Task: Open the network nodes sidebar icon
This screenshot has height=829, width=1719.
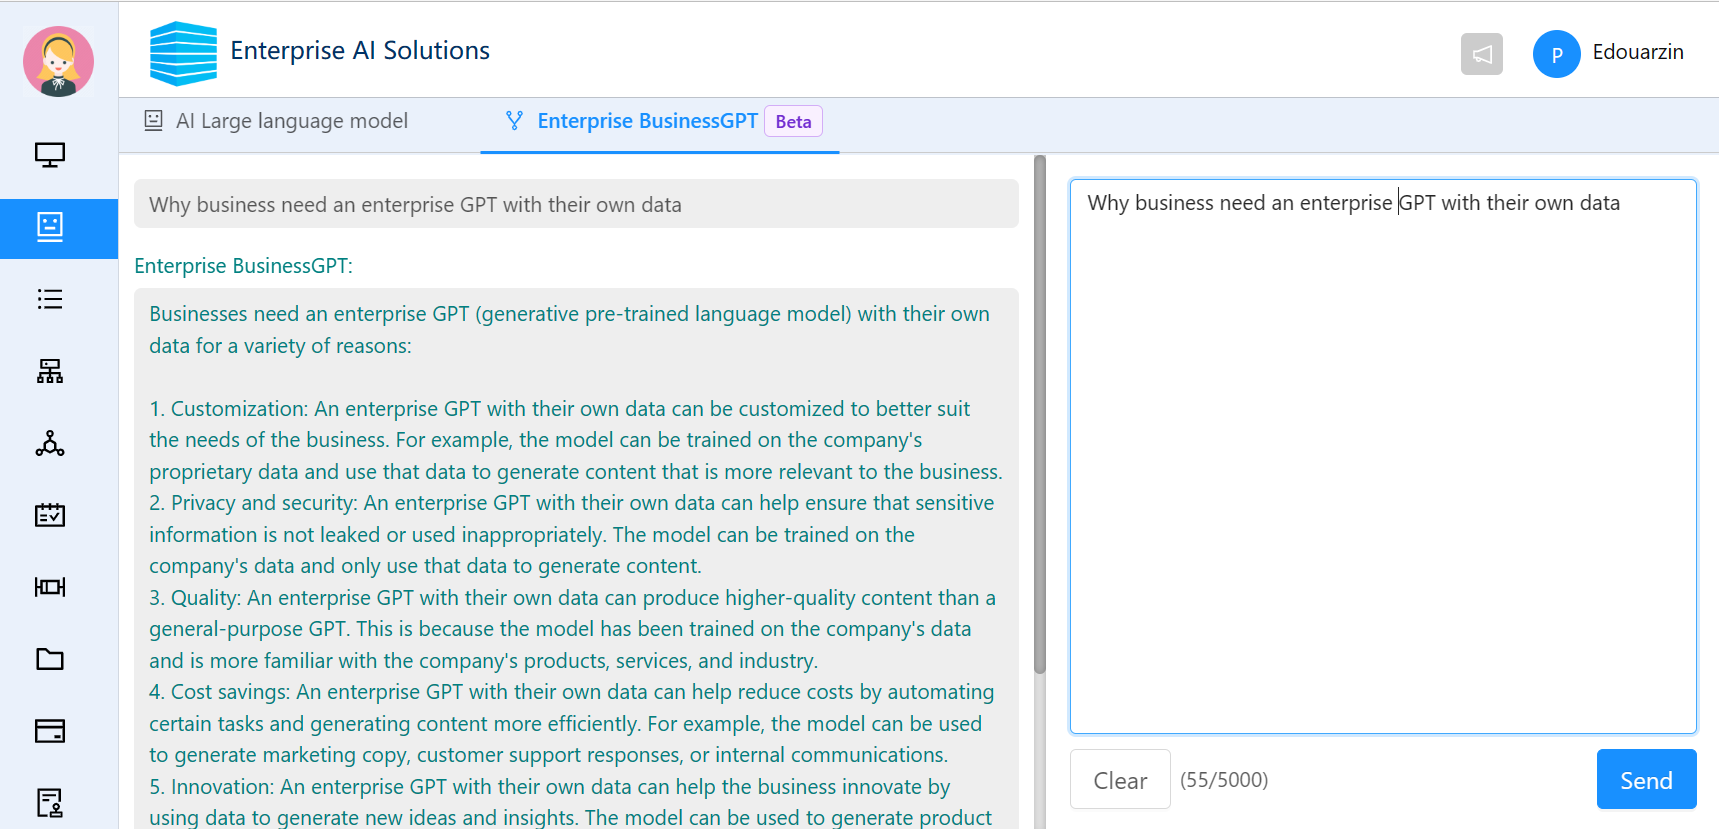Action: click(x=50, y=443)
